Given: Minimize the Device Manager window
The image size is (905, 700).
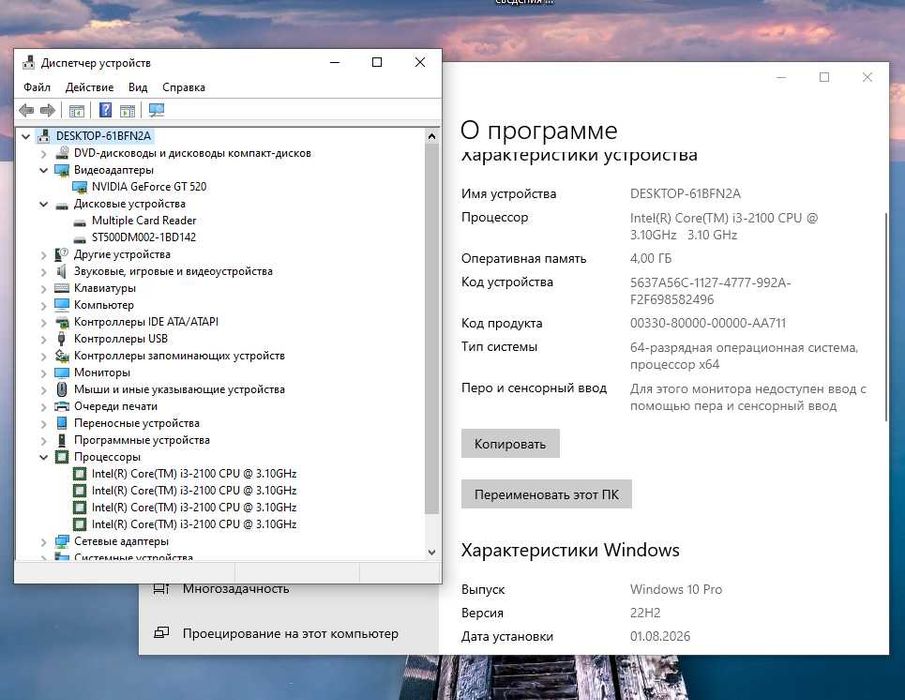Looking at the screenshot, I should pyautogui.click(x=335, y=62).
